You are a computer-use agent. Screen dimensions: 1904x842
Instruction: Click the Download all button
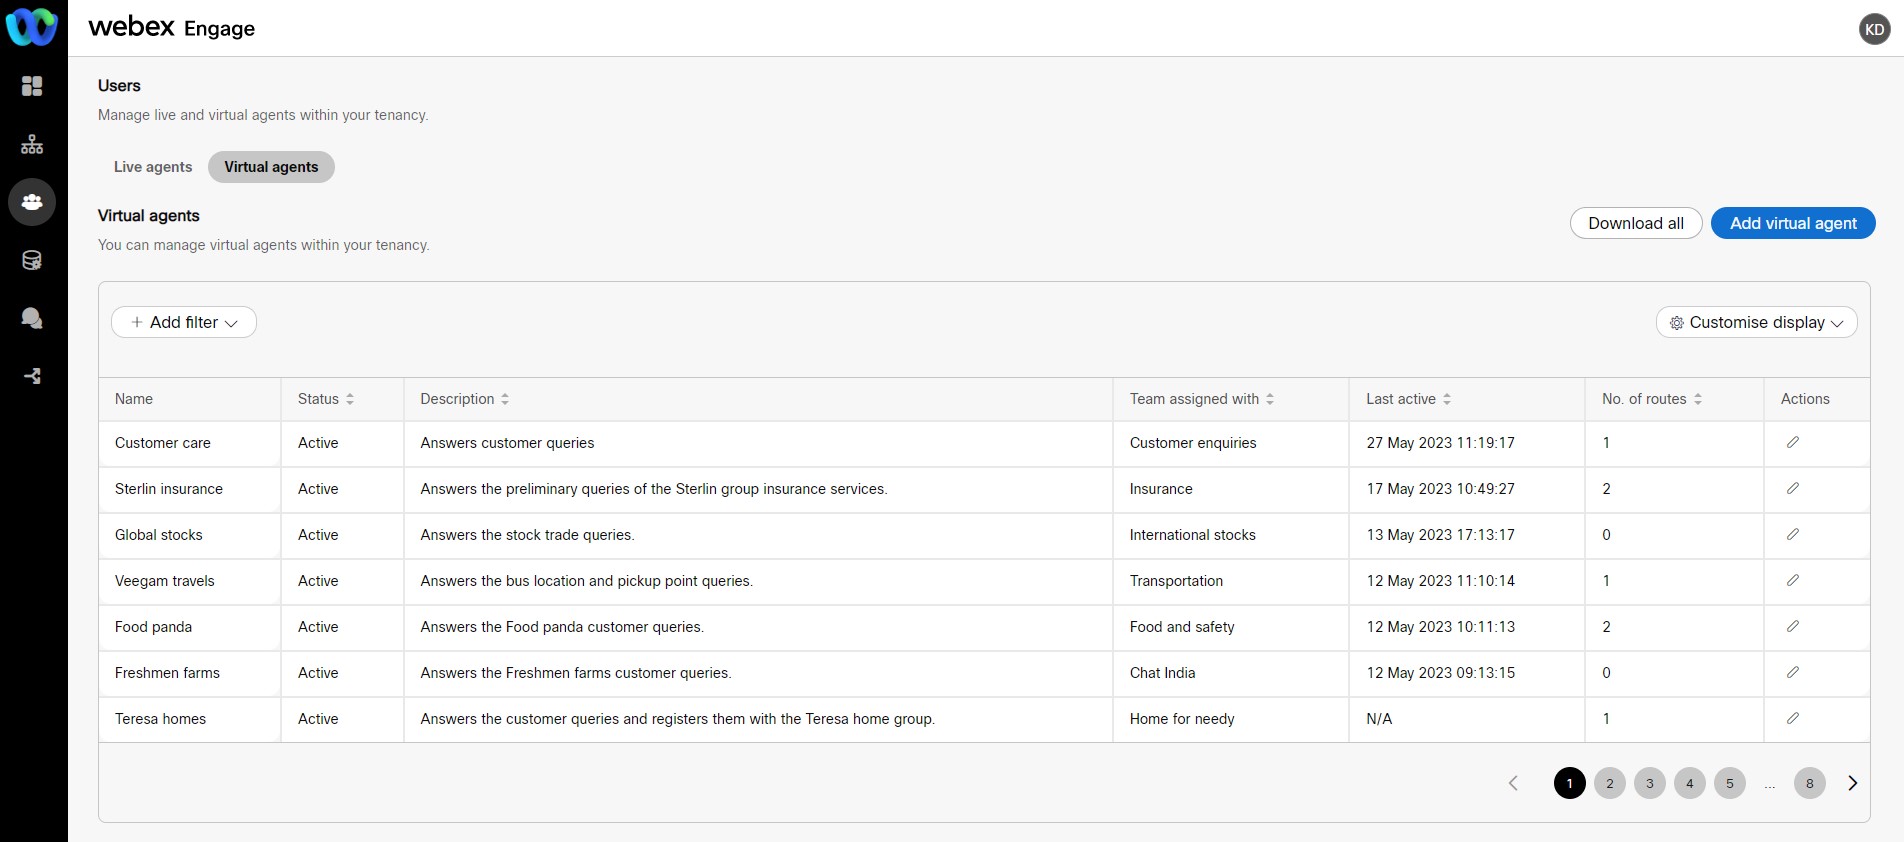1636,223
